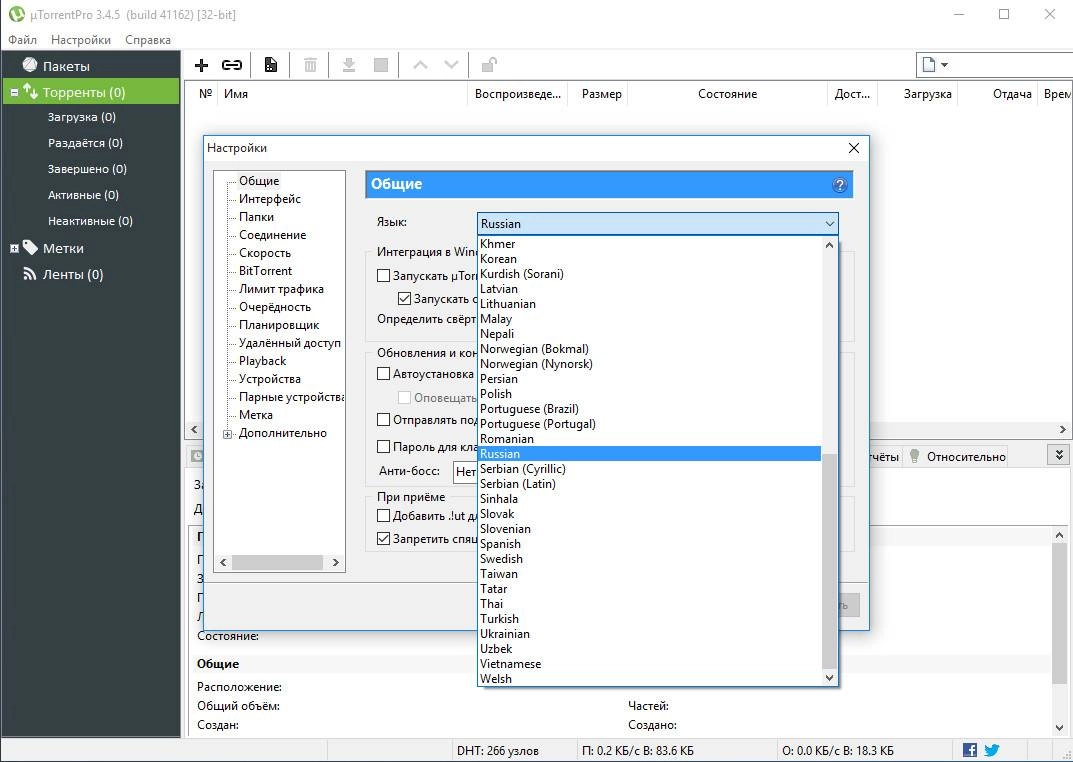Uncheck Запретить спящий режим checkbox
Screen dimensions: 1073x762
[382, 538]
